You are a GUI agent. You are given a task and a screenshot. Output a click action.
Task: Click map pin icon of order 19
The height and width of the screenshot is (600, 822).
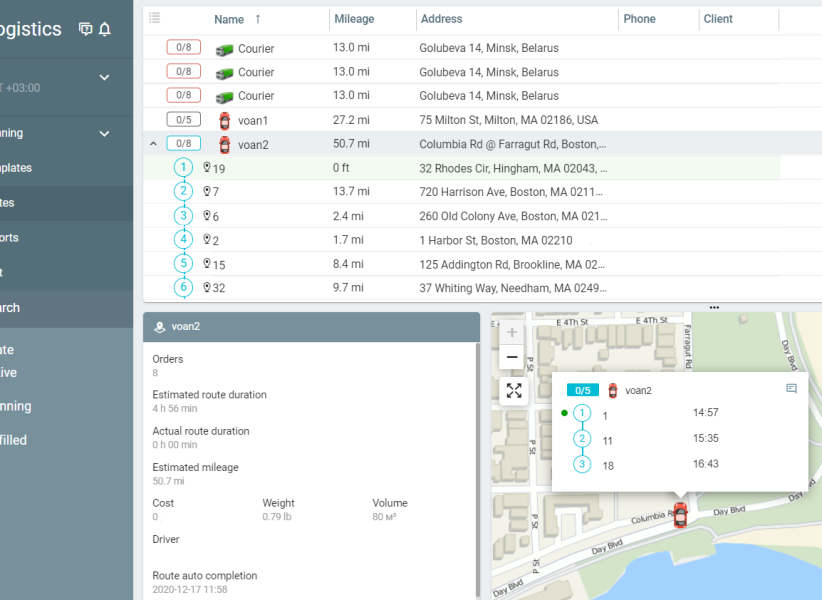(x=207, y=167)
